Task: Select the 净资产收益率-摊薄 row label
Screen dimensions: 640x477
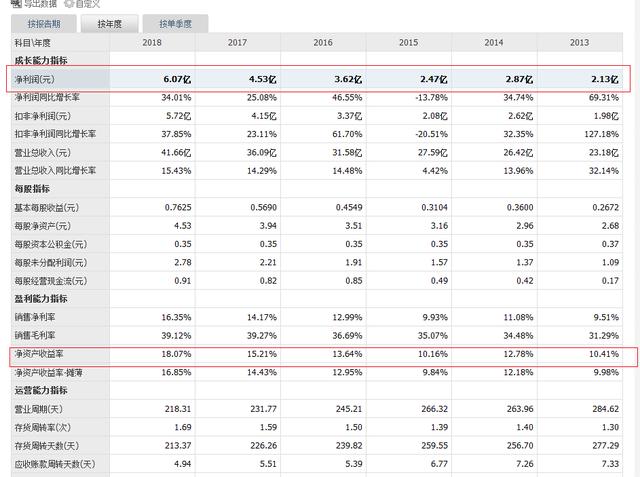Action: tap(49, 372)
